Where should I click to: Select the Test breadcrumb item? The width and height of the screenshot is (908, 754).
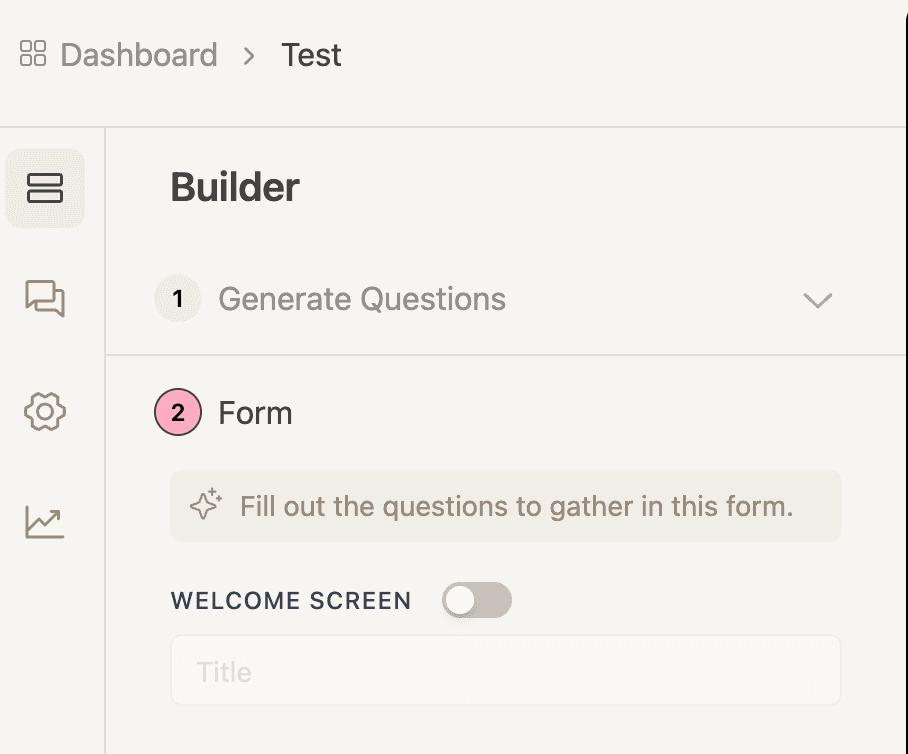coord(311,55)
